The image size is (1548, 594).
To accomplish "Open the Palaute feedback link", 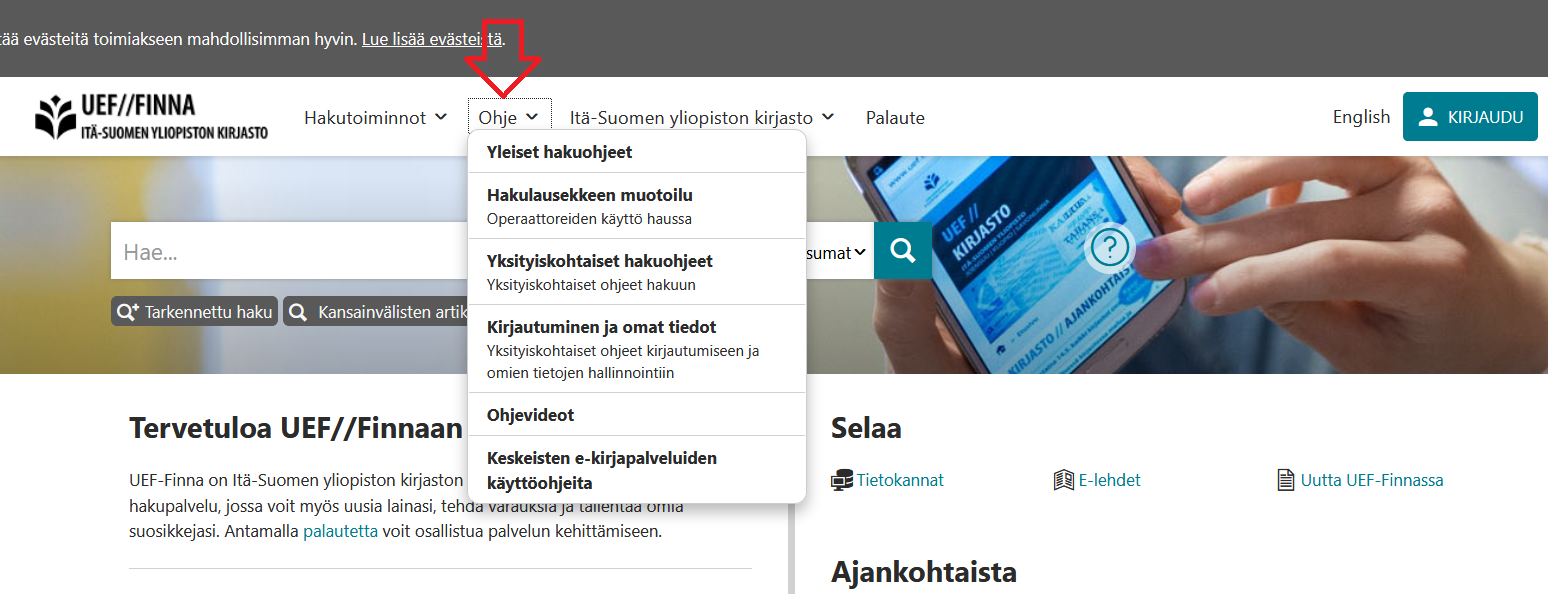I will [895, 117].
